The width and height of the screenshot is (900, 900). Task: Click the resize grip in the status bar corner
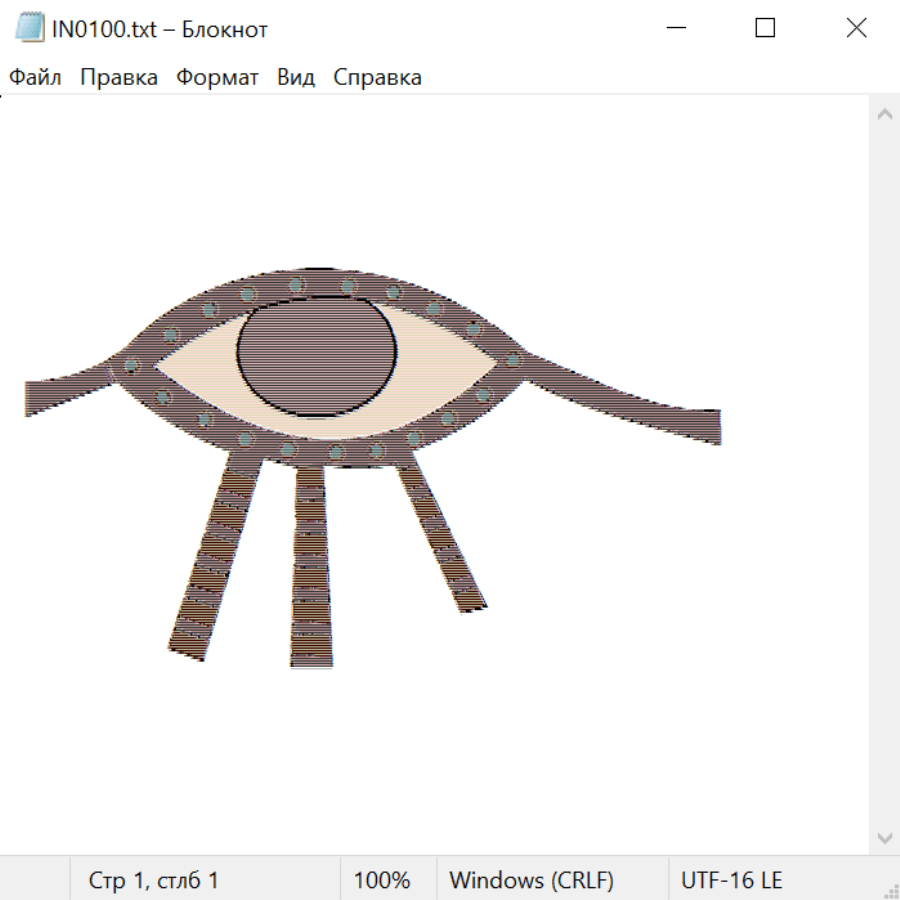(890, 890)
